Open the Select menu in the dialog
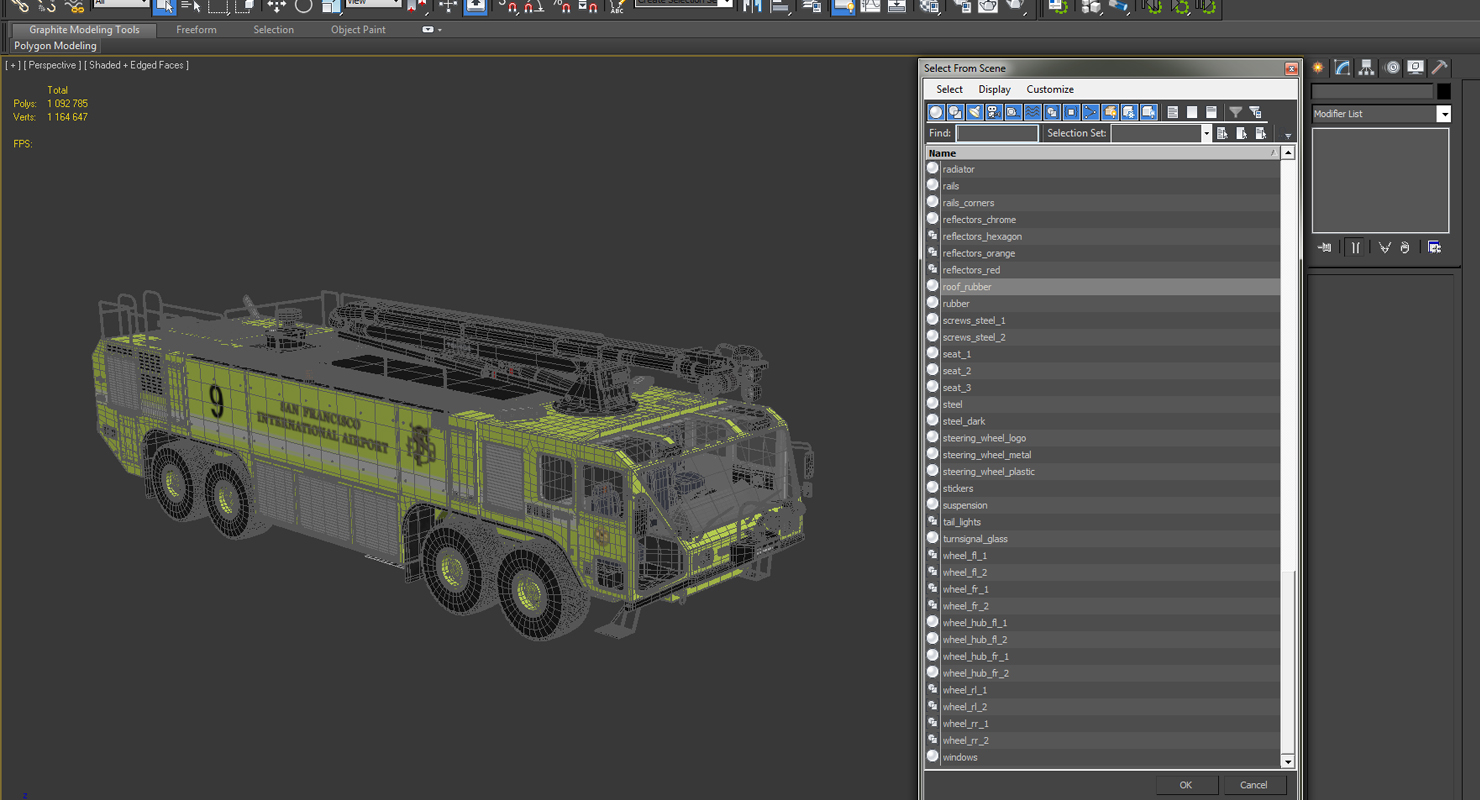 tap(949, 89)
